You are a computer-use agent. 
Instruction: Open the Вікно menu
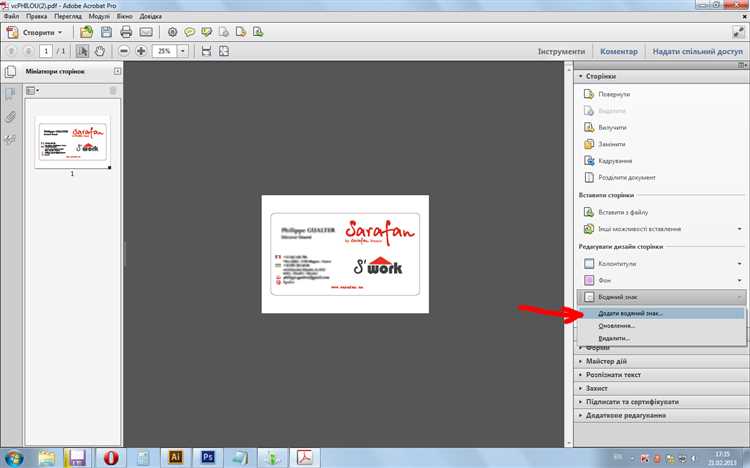[124, 16]
